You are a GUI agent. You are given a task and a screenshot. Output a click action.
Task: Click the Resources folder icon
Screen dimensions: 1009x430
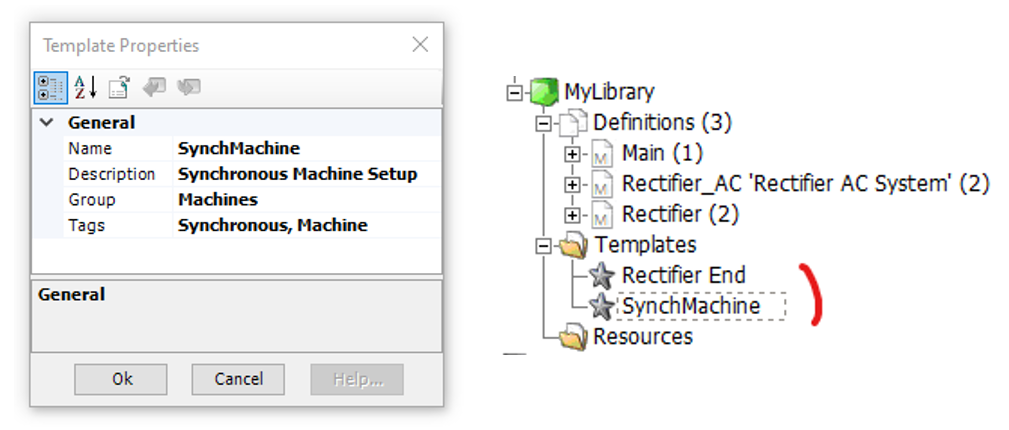coord(574,337)
